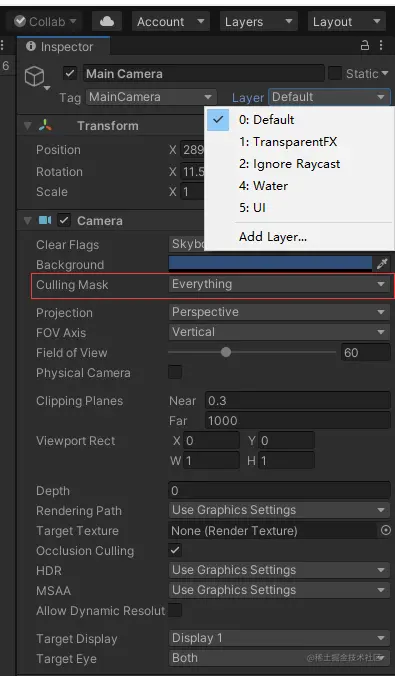Image resolution: width=395 pixels, height=676 pixels.
Task: Pick background color with eyedropper icon
Action: click(382, 264)
